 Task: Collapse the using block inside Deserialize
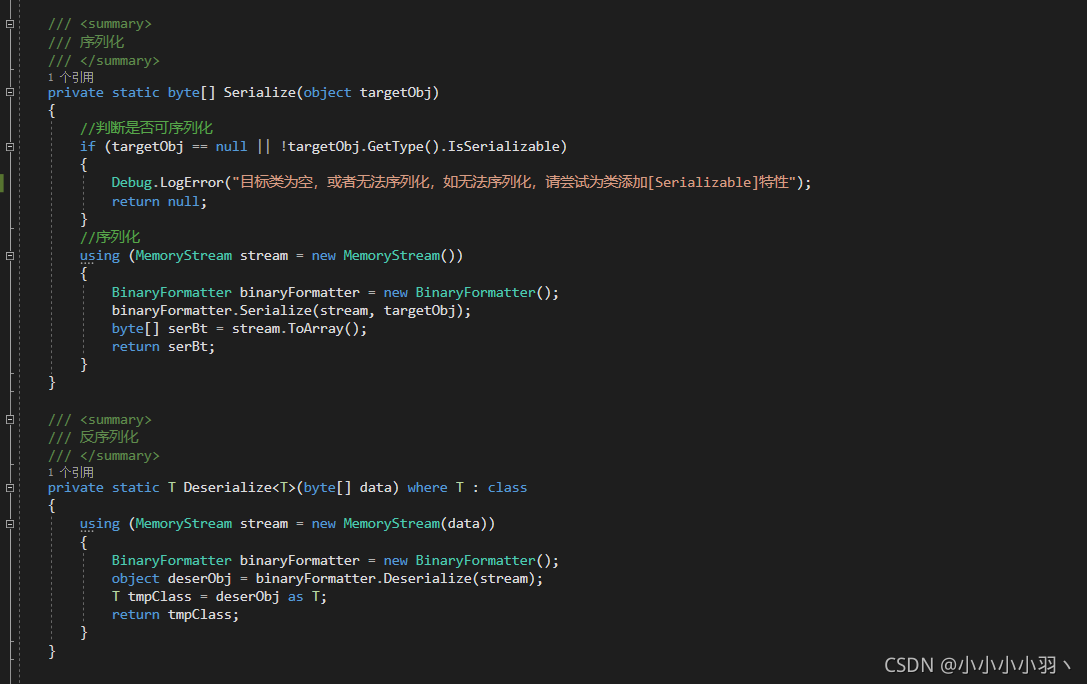pyautogui.click(x=8, y=523)
